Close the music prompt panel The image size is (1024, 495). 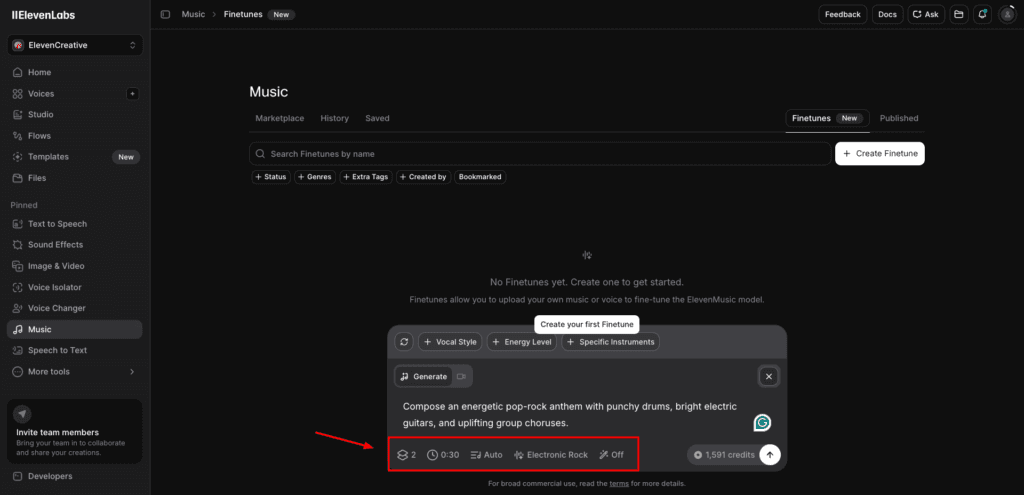tap(769, 376)
